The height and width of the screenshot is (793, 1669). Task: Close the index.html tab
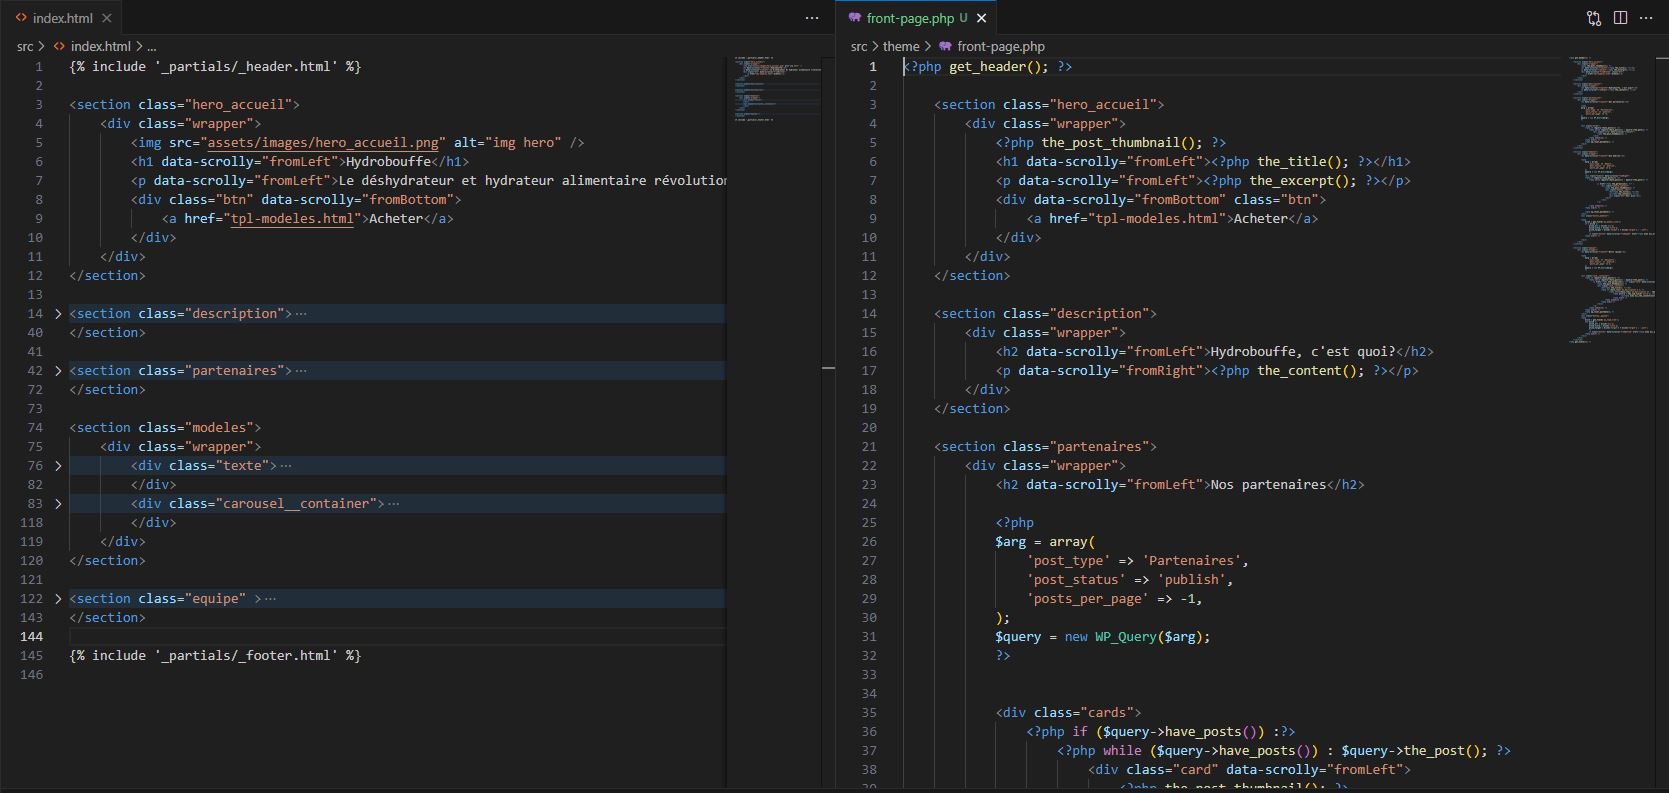[x=107, y=18]
